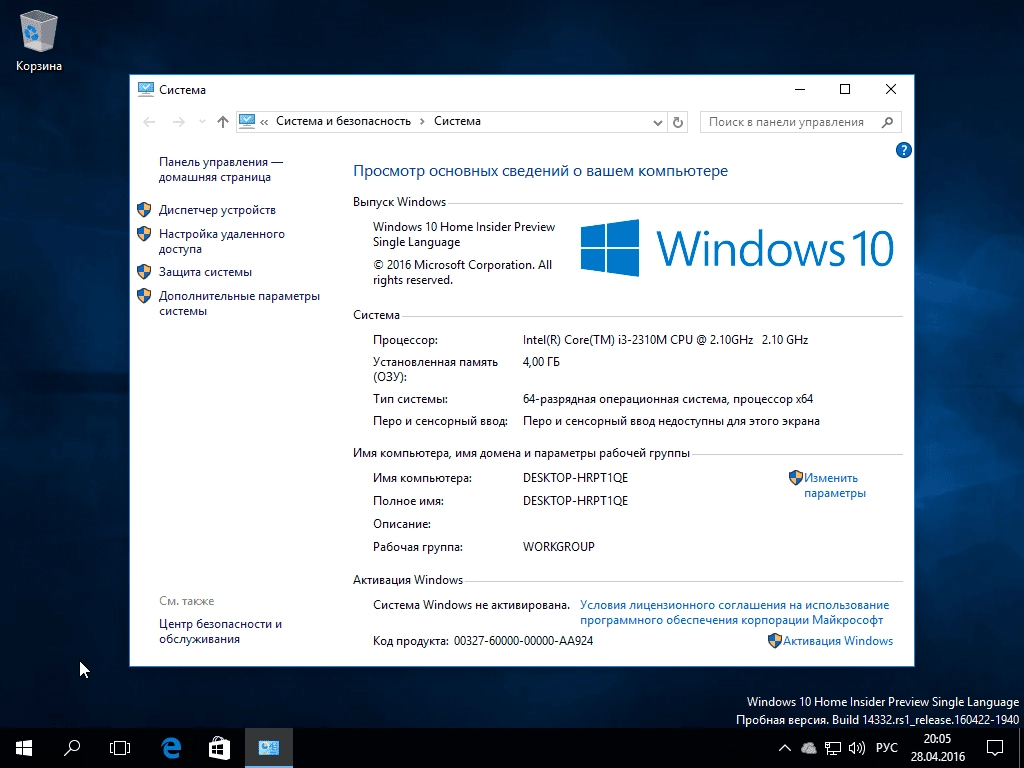Click the Система window title icon

pos(146,89)
